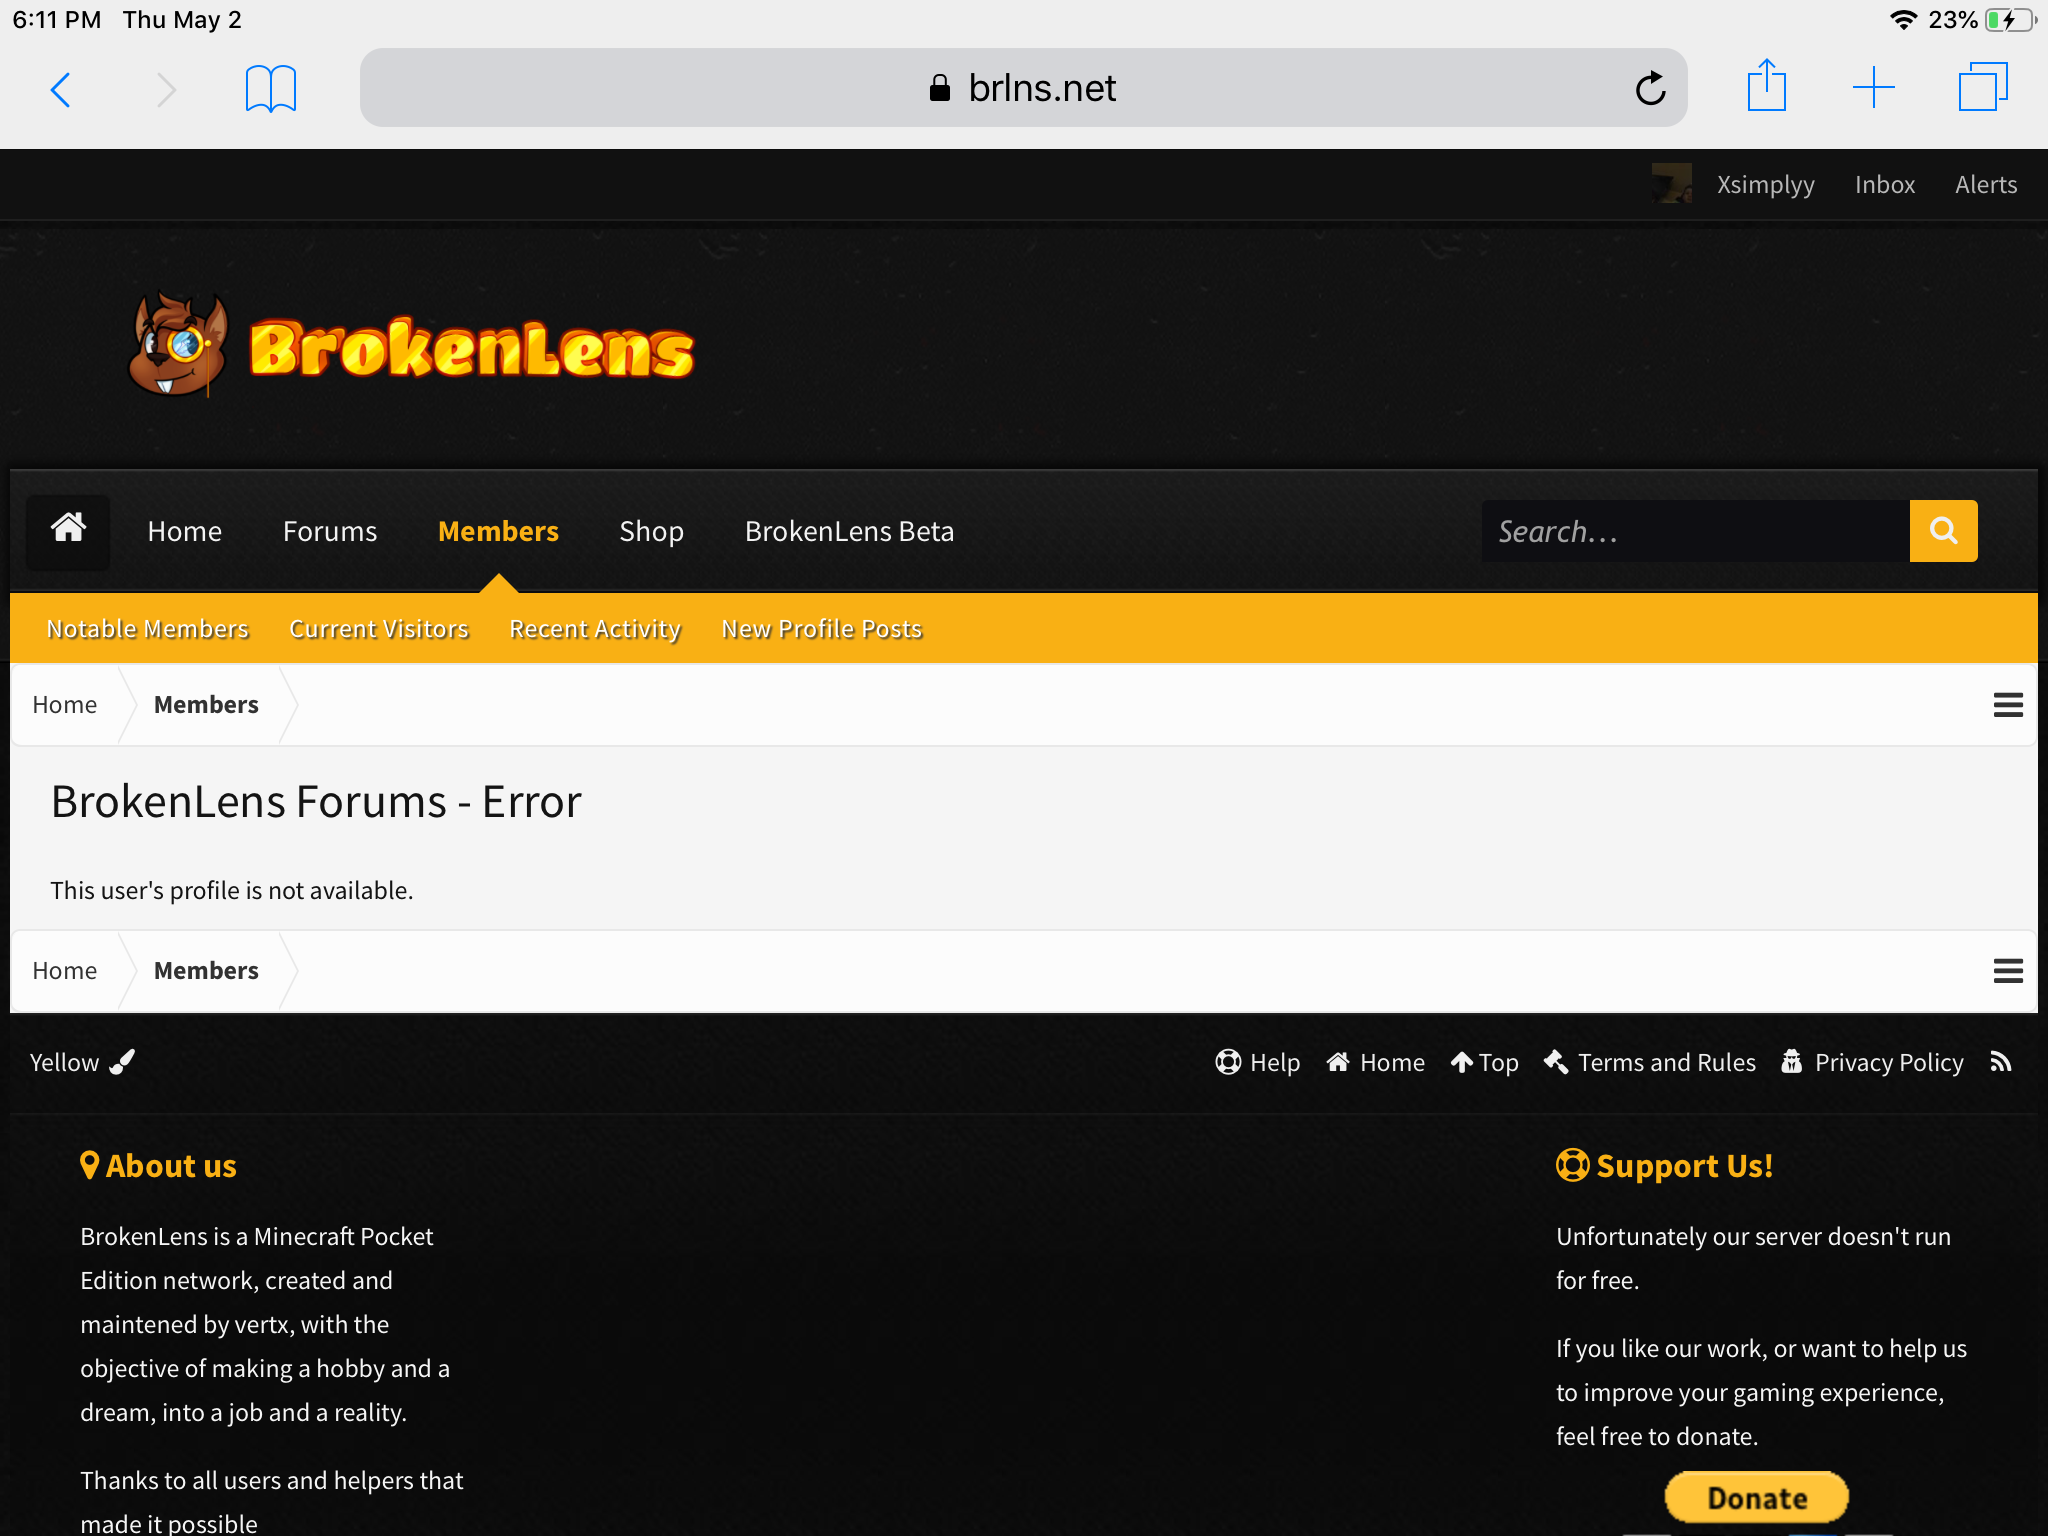2048x1536 pixels.
Task: Tap the Wi-Fi status icon
Action: pyautogui.click(x=1903, y=20)
